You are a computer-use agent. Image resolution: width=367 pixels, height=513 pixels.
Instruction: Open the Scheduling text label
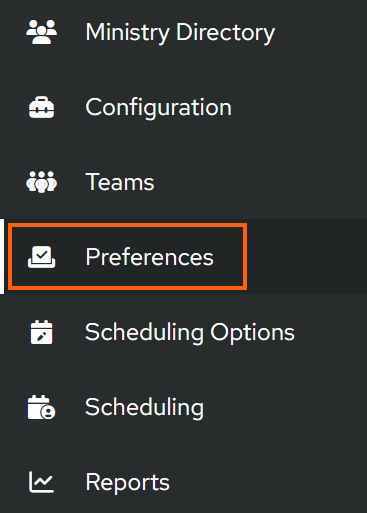click(144, 408)
